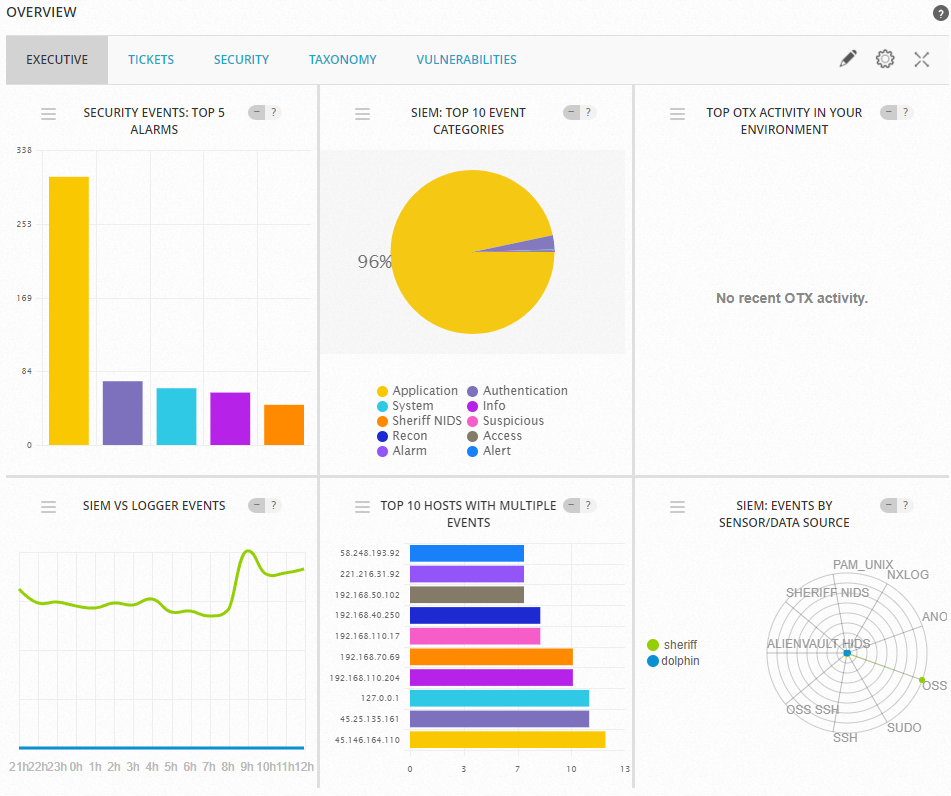Select the Taxonomy tab
Viewport: 951px width, 796px height.
pos(342,60)
